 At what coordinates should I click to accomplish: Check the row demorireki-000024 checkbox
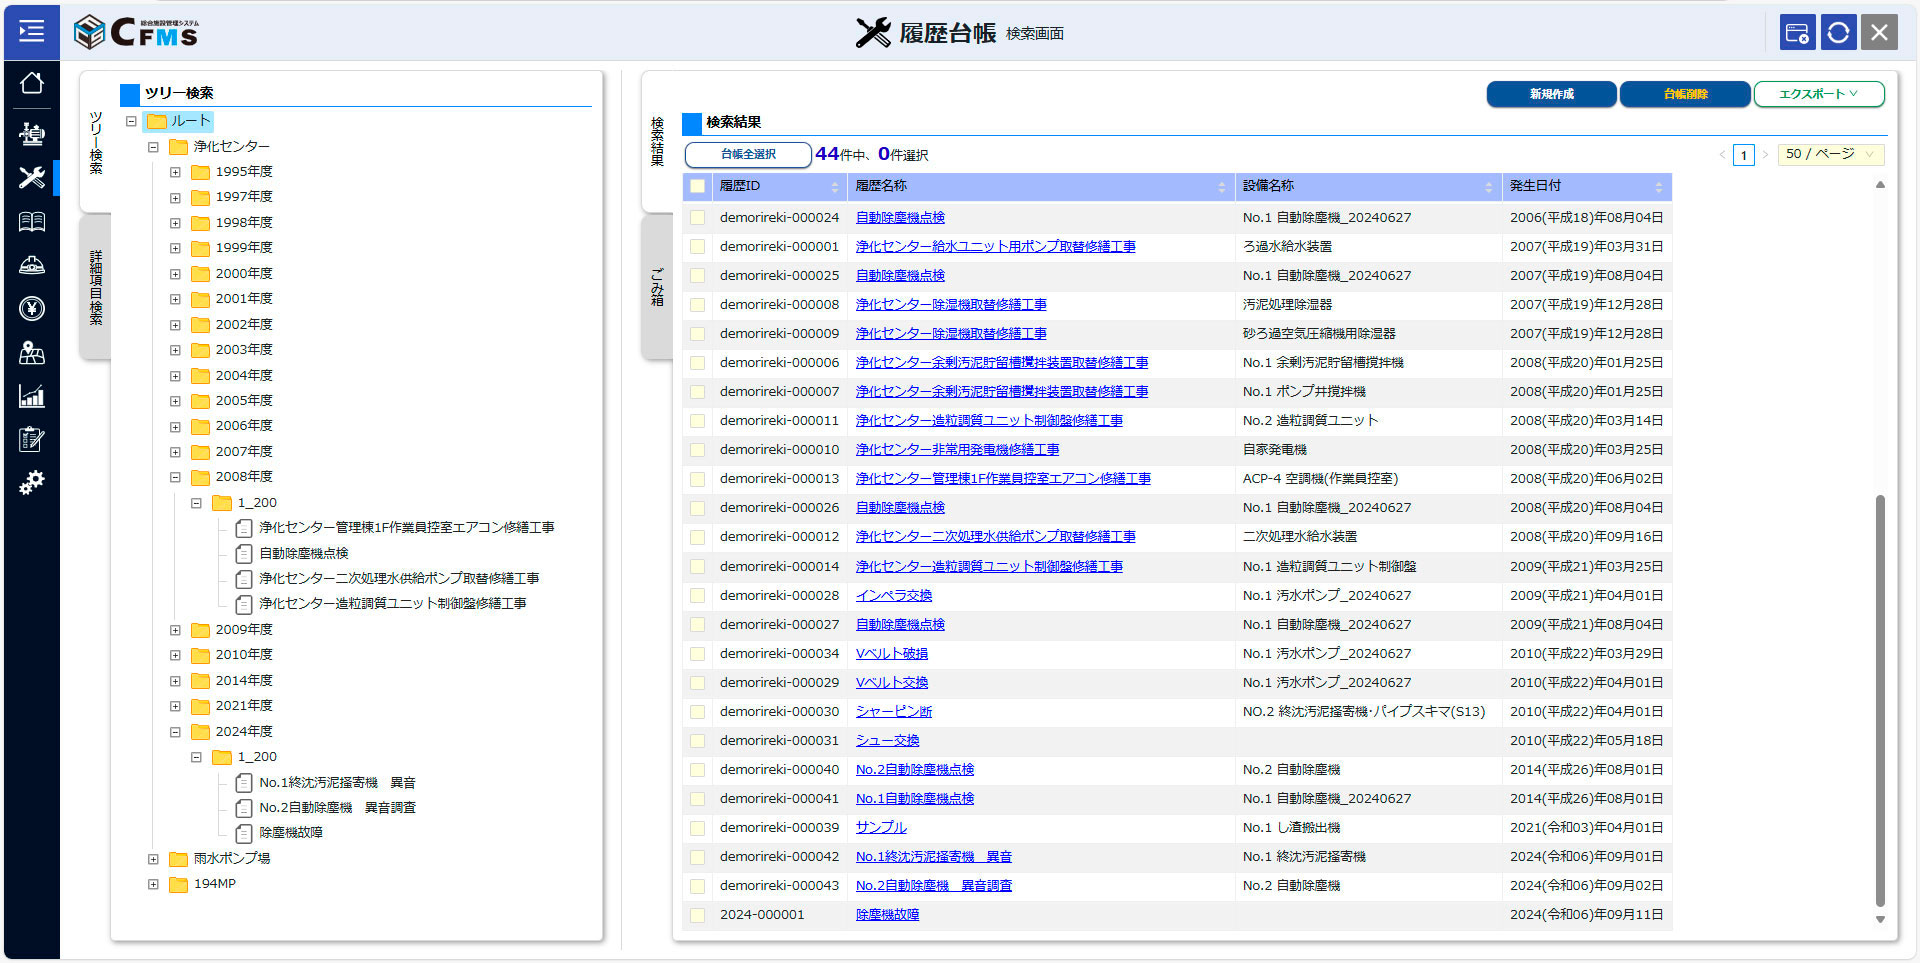tap(697, 218)
